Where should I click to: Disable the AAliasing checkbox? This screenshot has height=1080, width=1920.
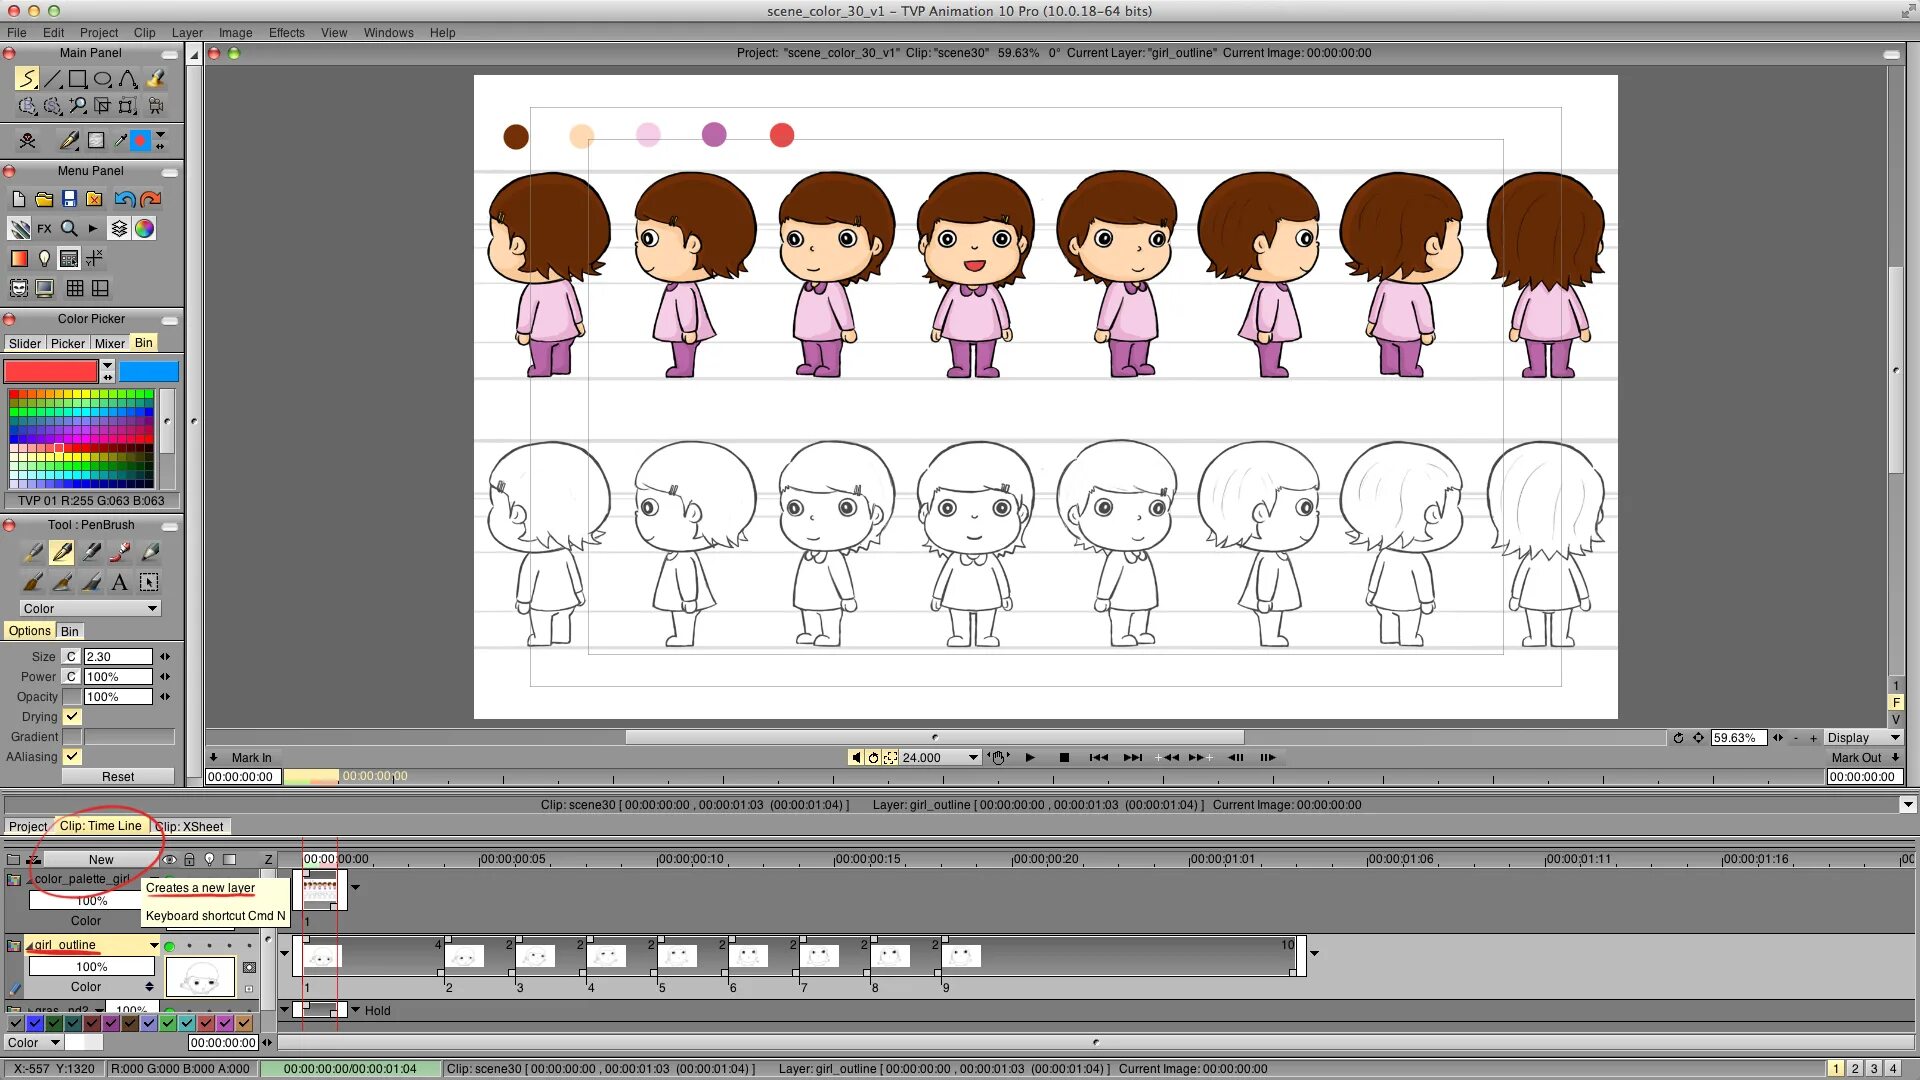[72, 757]
